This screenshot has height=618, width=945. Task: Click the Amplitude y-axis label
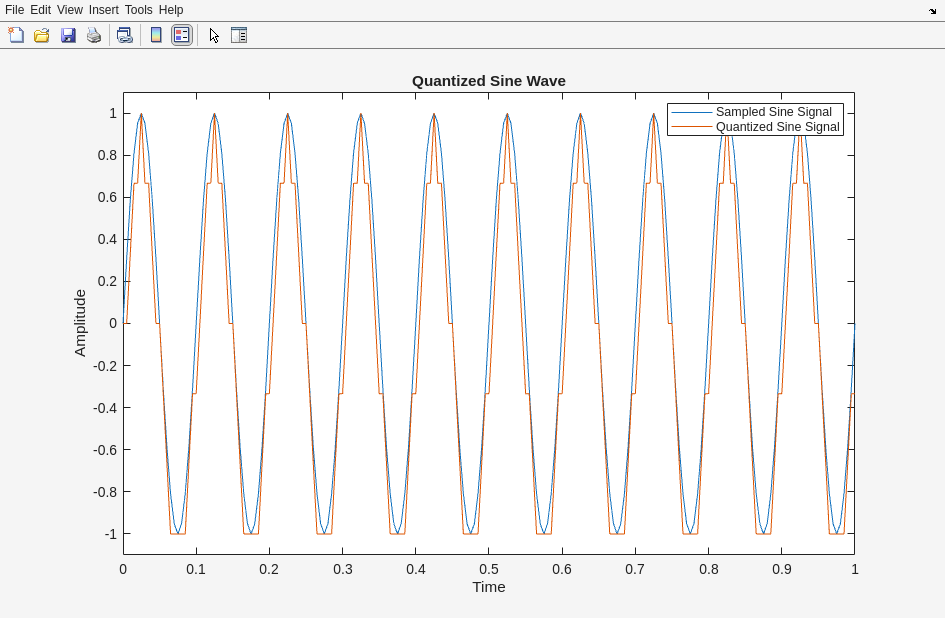[x=80, y=323]
